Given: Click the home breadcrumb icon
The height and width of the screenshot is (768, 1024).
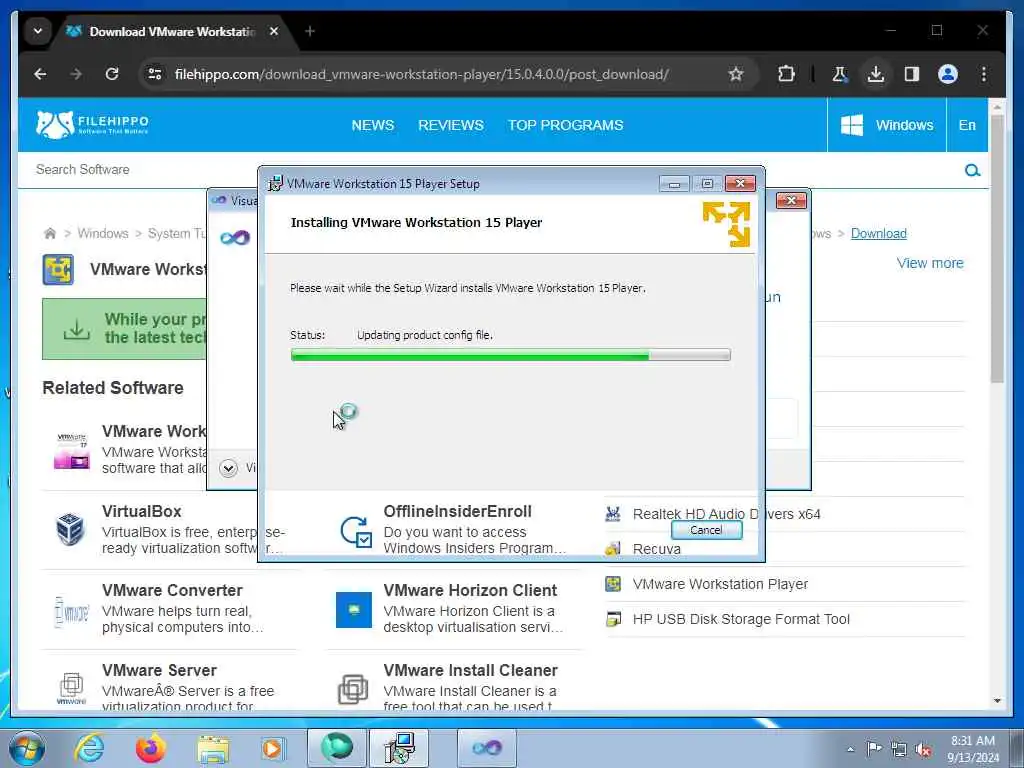Looking at the screenshot, I should [50, 234].
